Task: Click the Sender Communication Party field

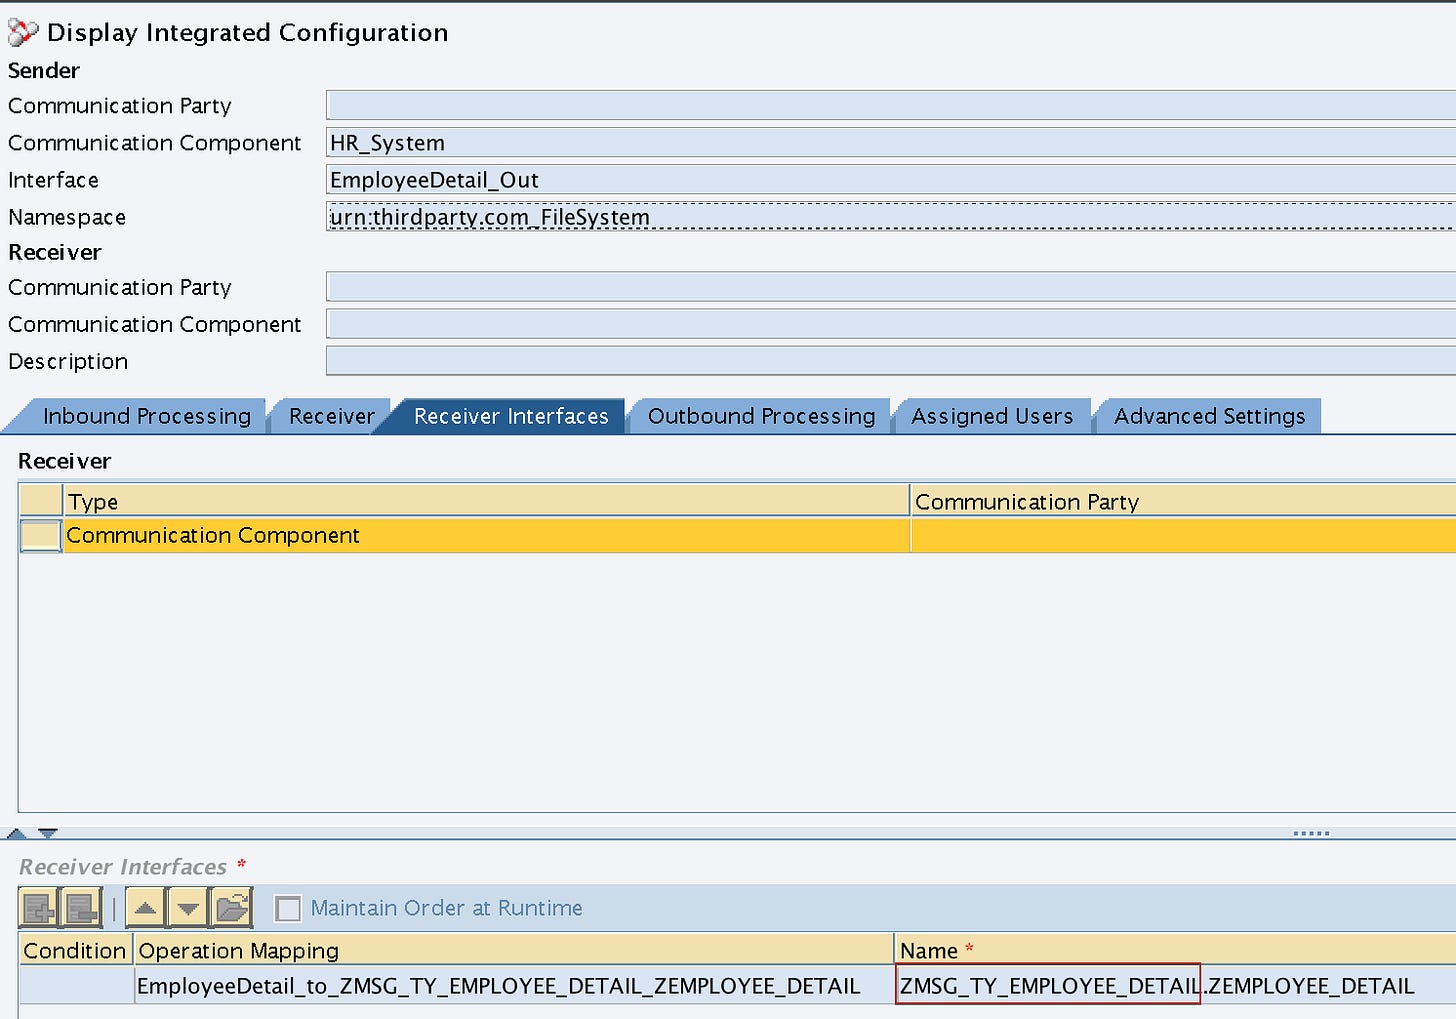Action: [x=891, y=105]
